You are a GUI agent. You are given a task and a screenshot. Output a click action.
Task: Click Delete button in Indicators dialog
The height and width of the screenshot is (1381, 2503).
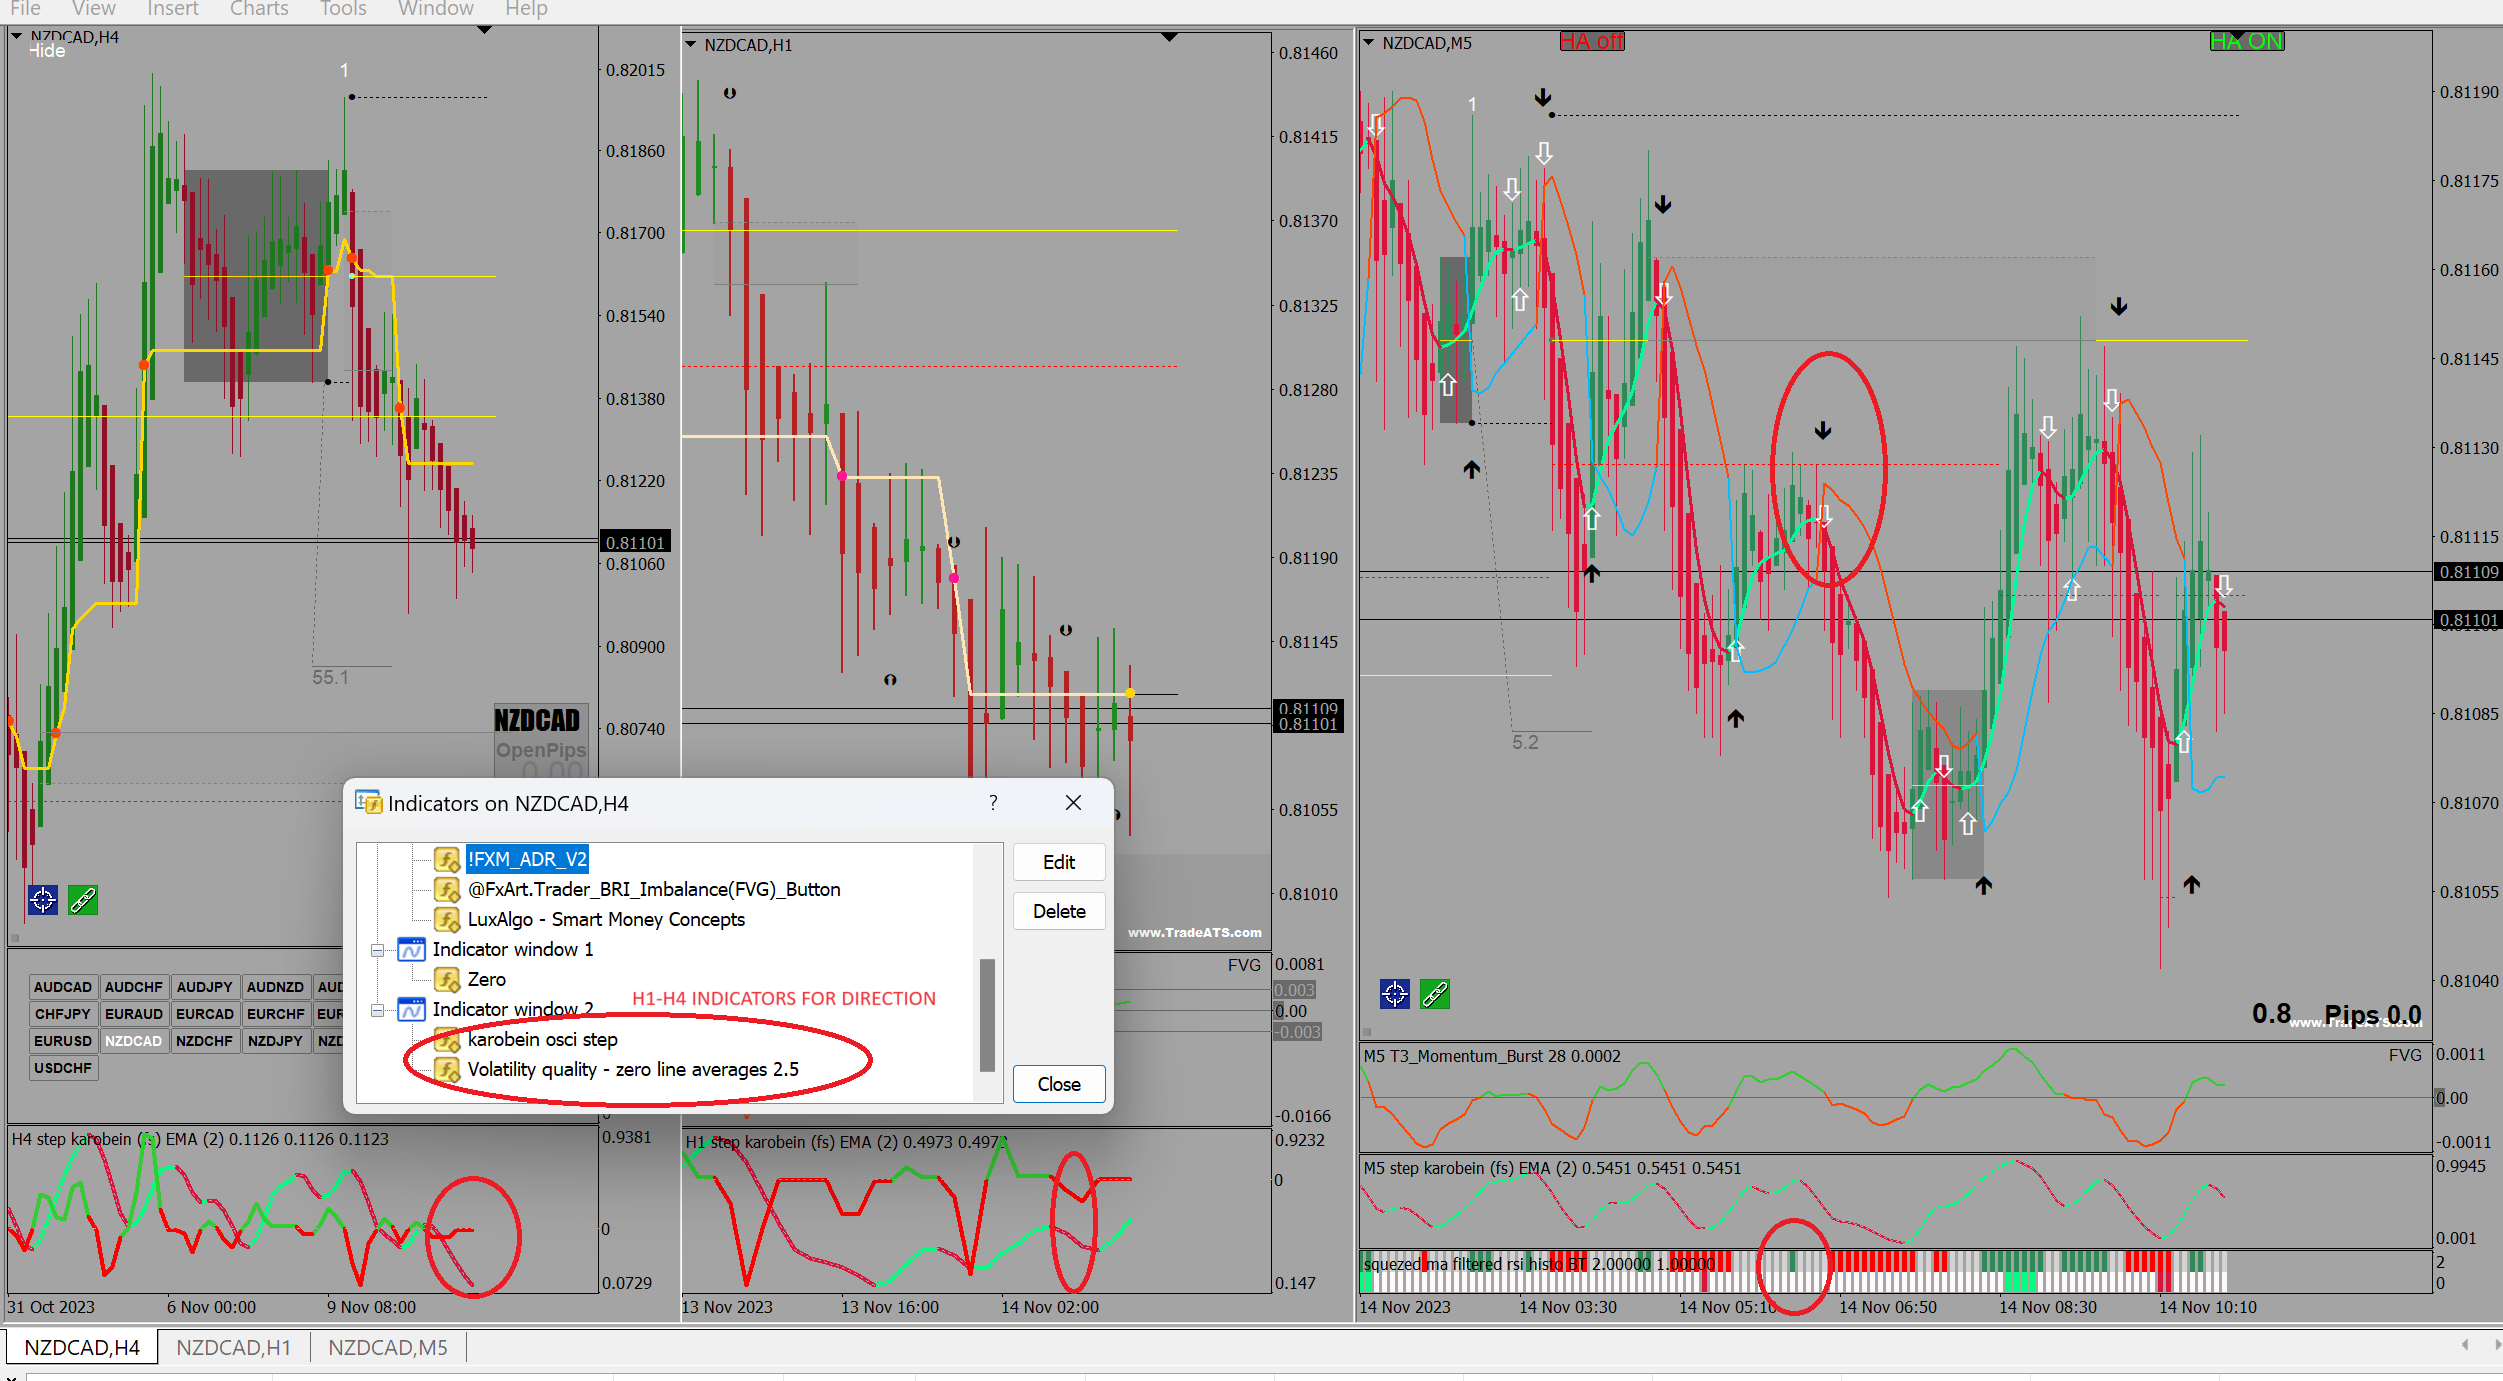1058,911
